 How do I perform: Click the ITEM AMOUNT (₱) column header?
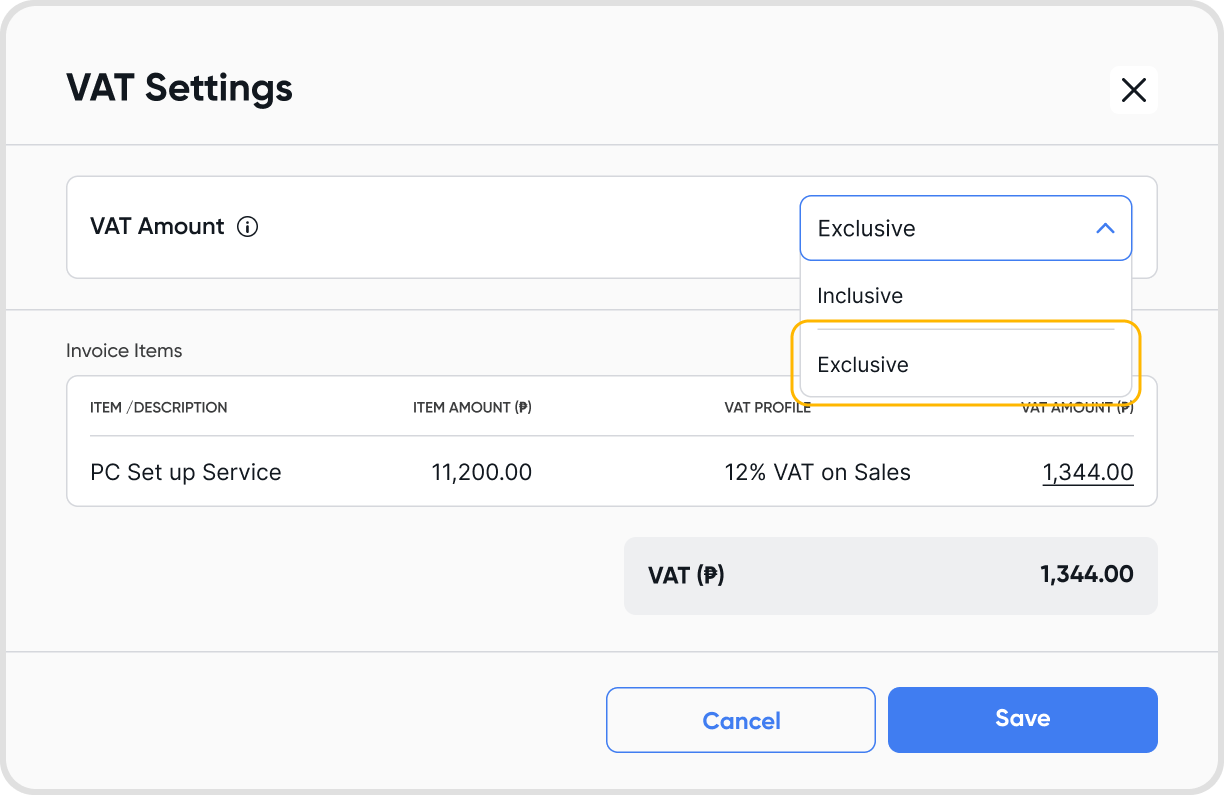click(x=472, y=408)
